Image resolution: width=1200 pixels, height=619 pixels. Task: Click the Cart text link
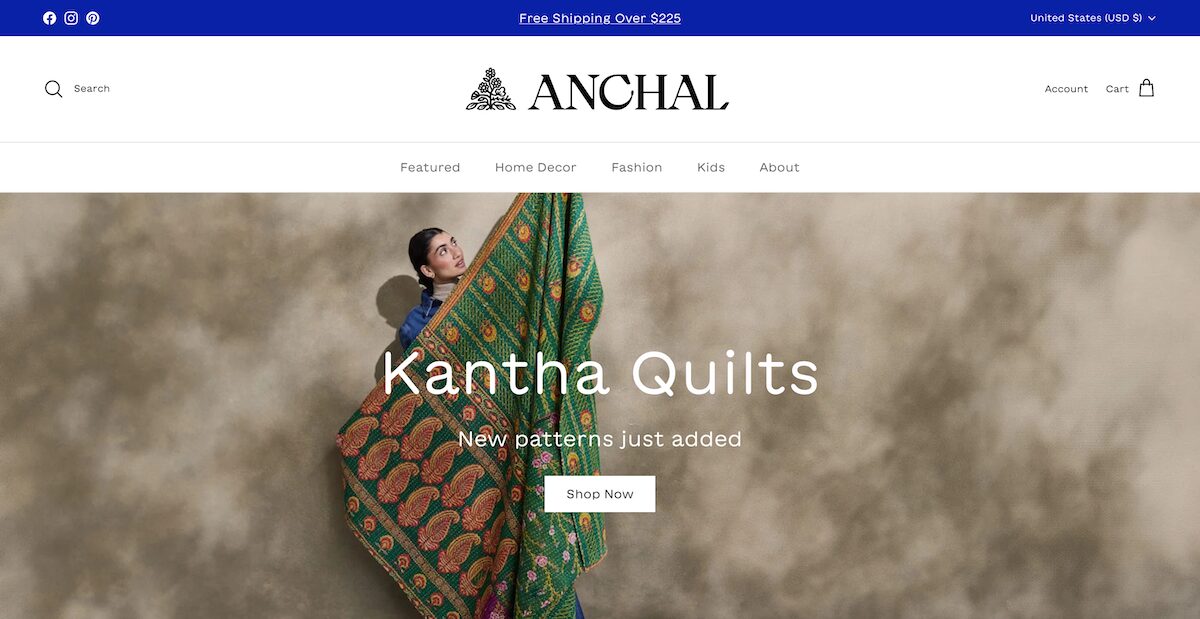(x=1117, y=89)
